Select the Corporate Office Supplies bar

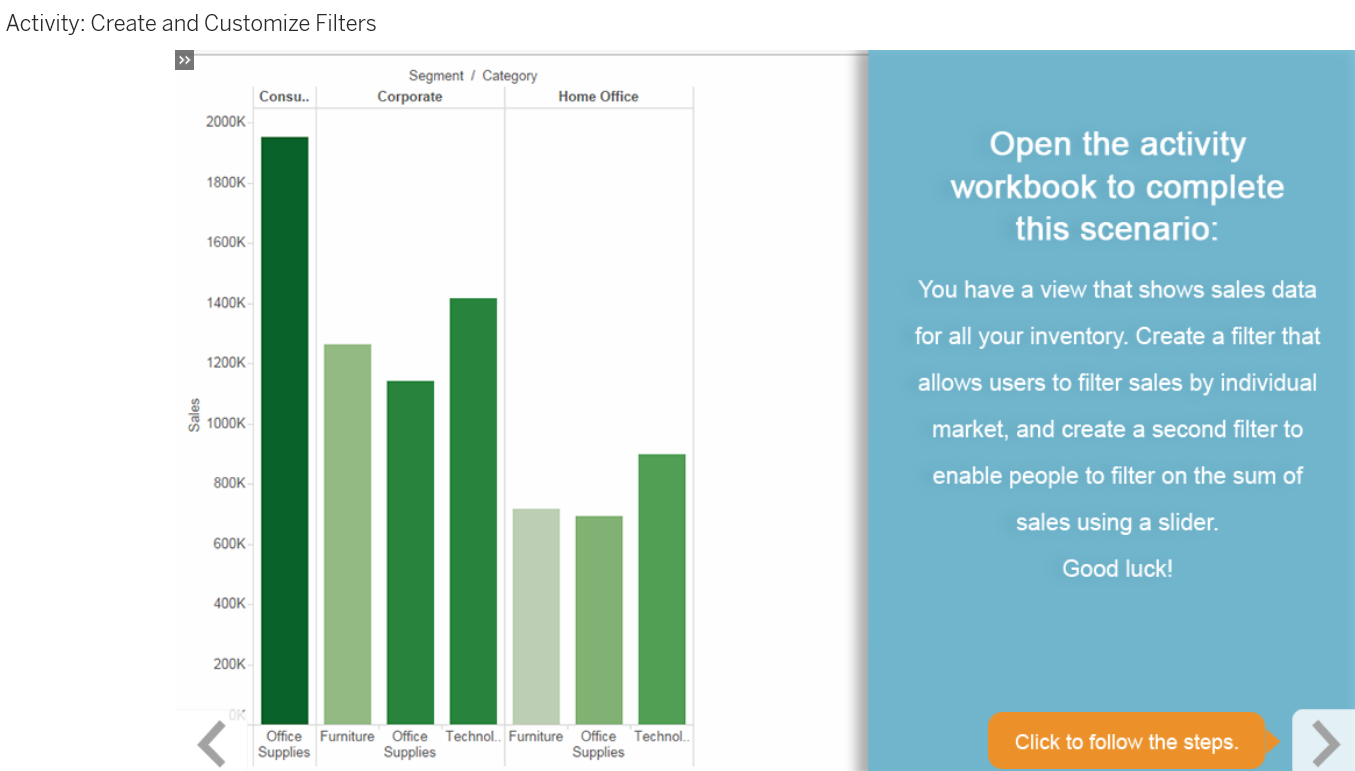pos(410,552)
